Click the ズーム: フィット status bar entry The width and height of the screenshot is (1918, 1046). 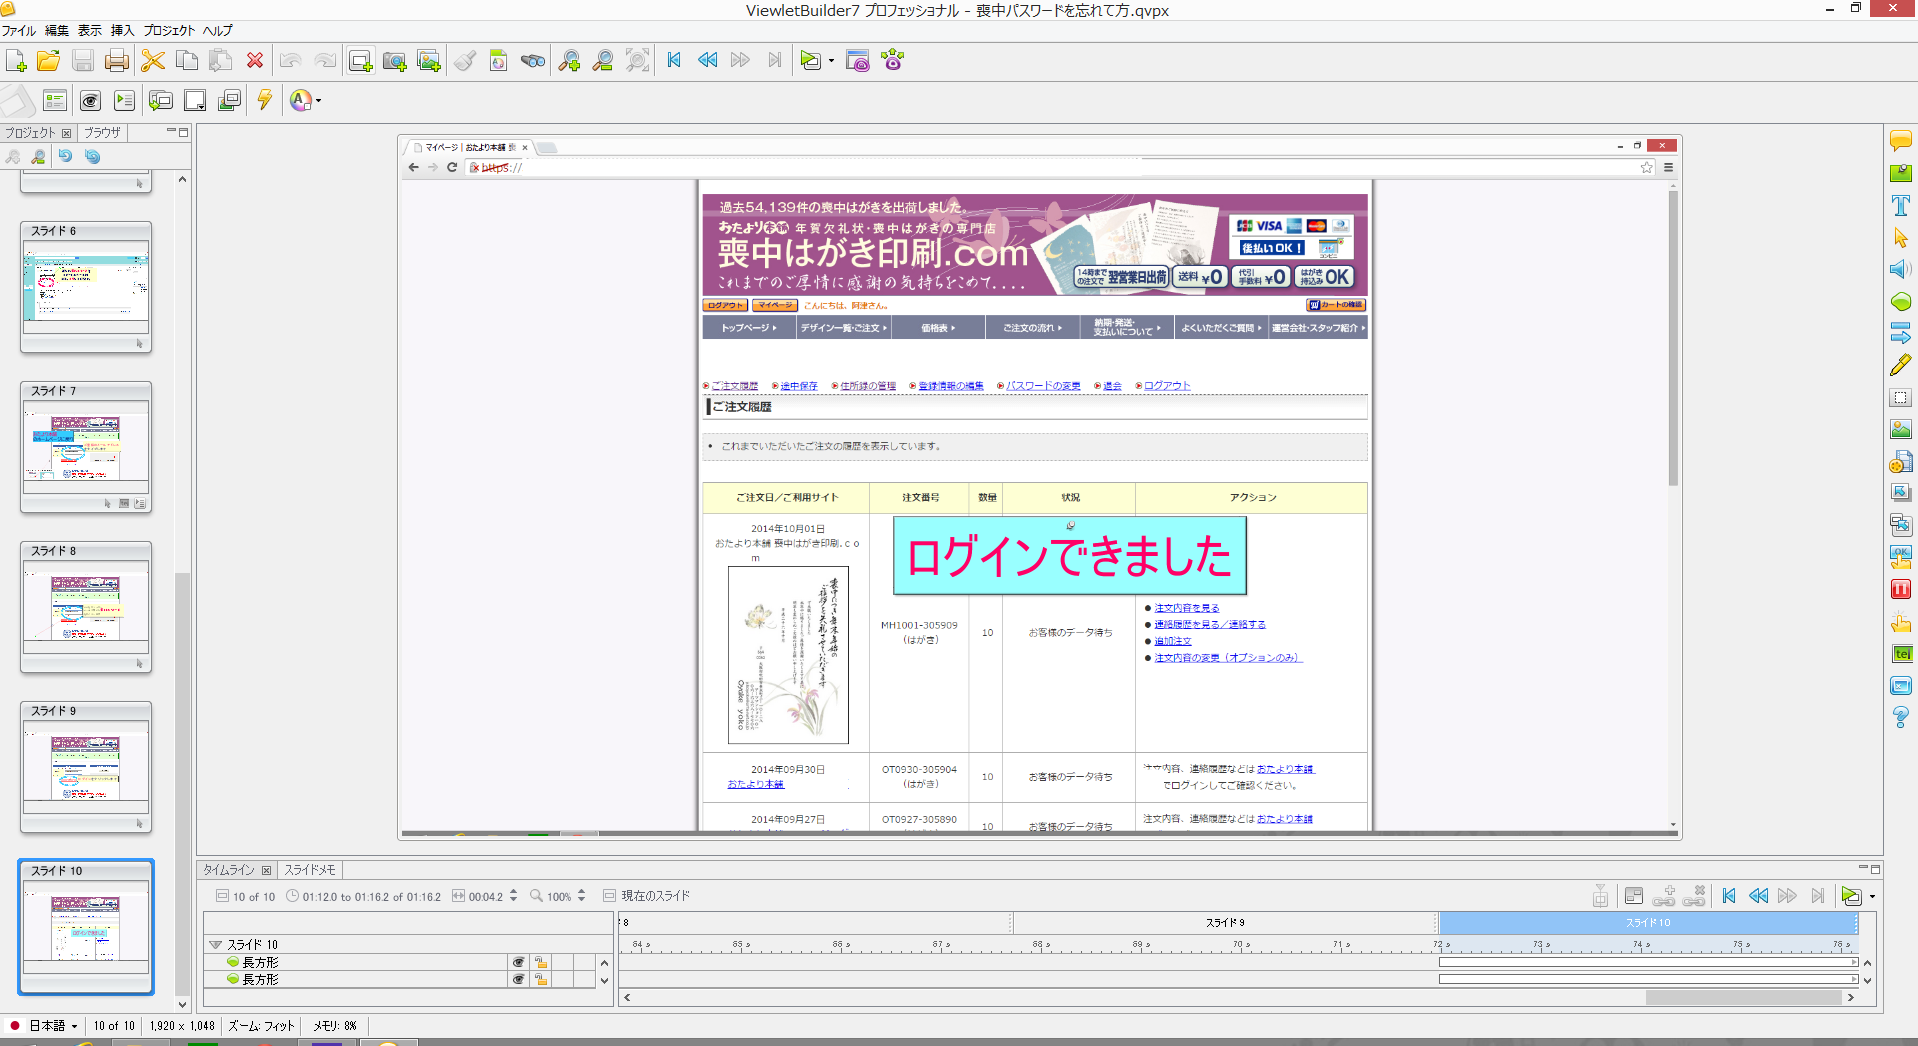pyautogui.click(x=261, y=1025)
